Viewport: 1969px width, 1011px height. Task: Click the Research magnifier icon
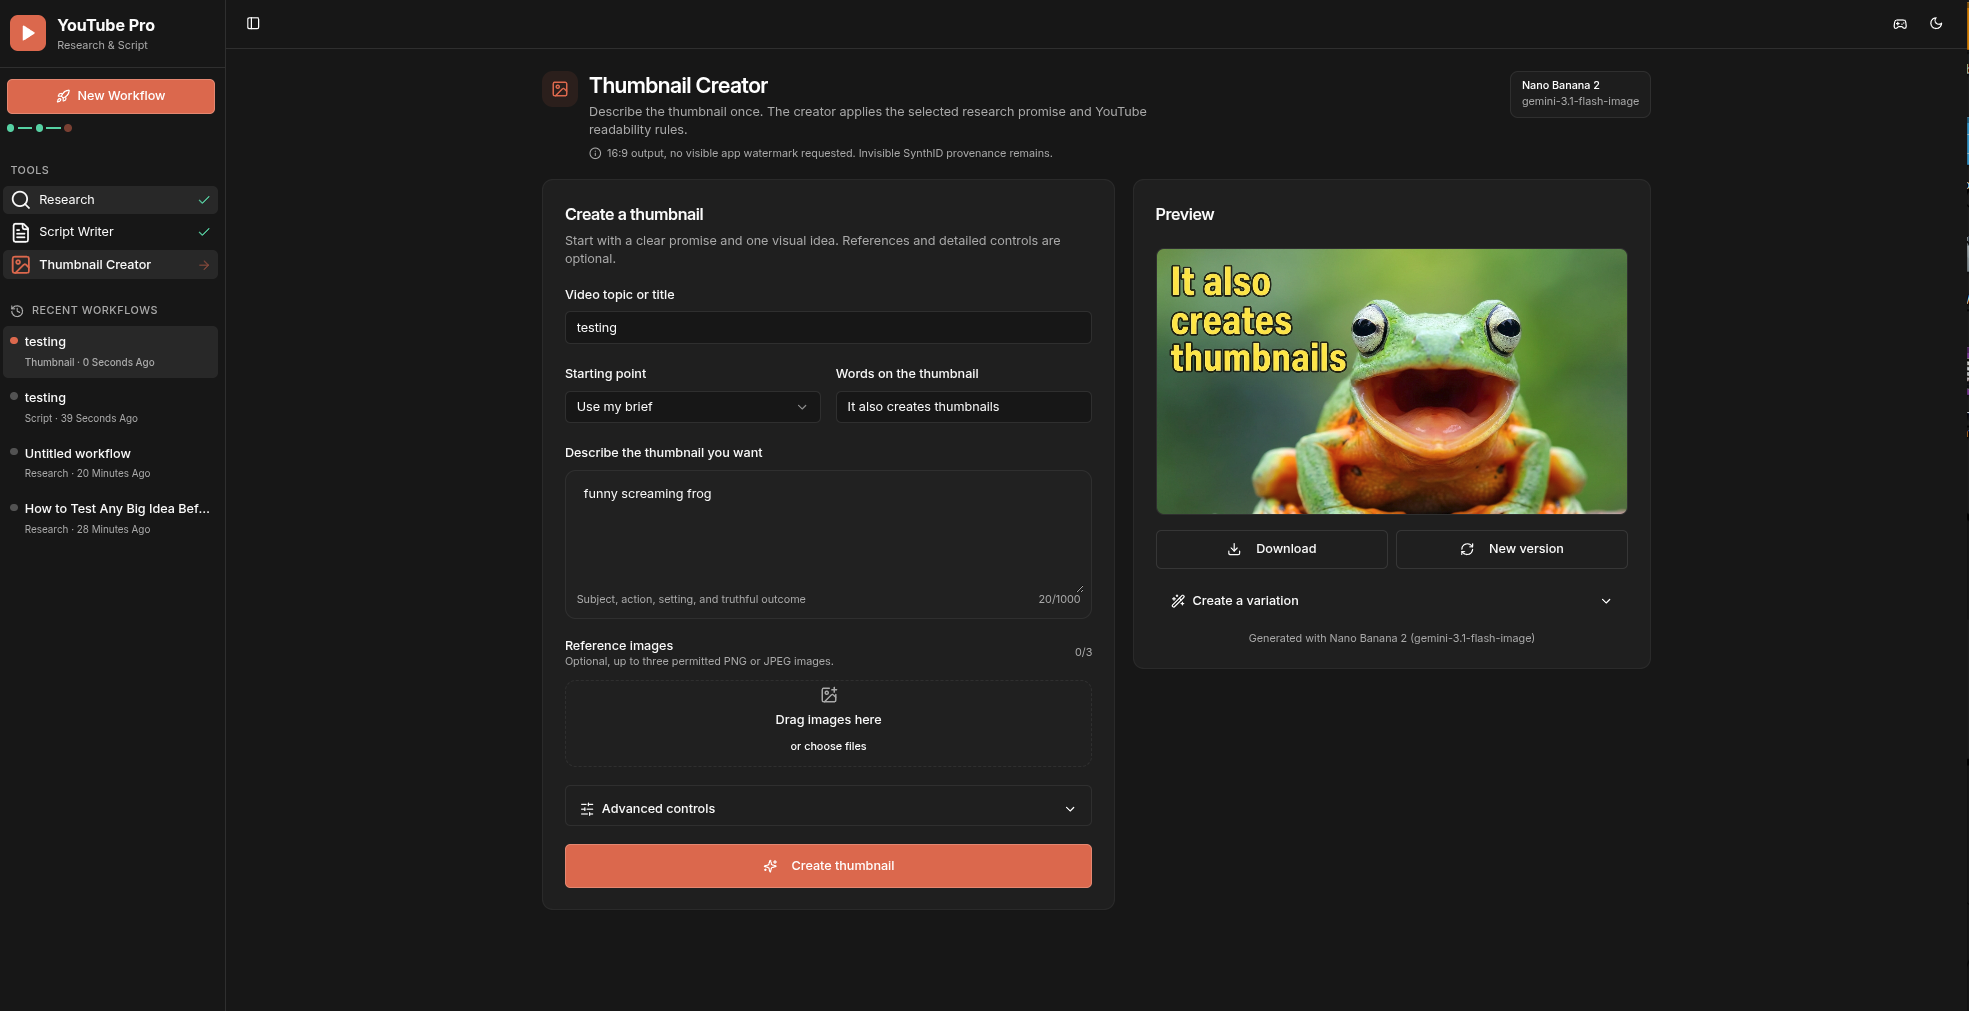tap(20, 200)
